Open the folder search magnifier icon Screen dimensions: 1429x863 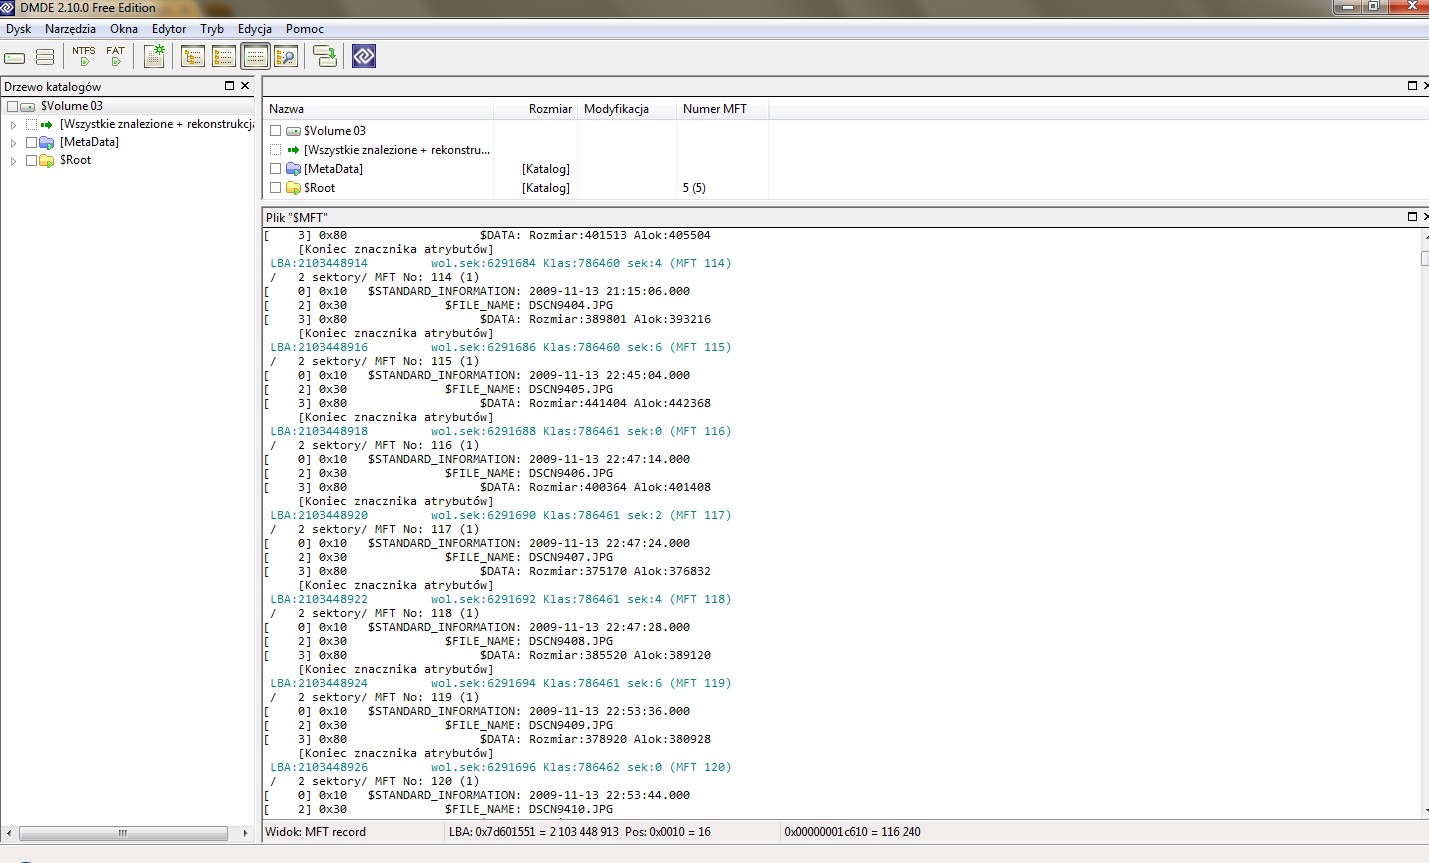286,56
